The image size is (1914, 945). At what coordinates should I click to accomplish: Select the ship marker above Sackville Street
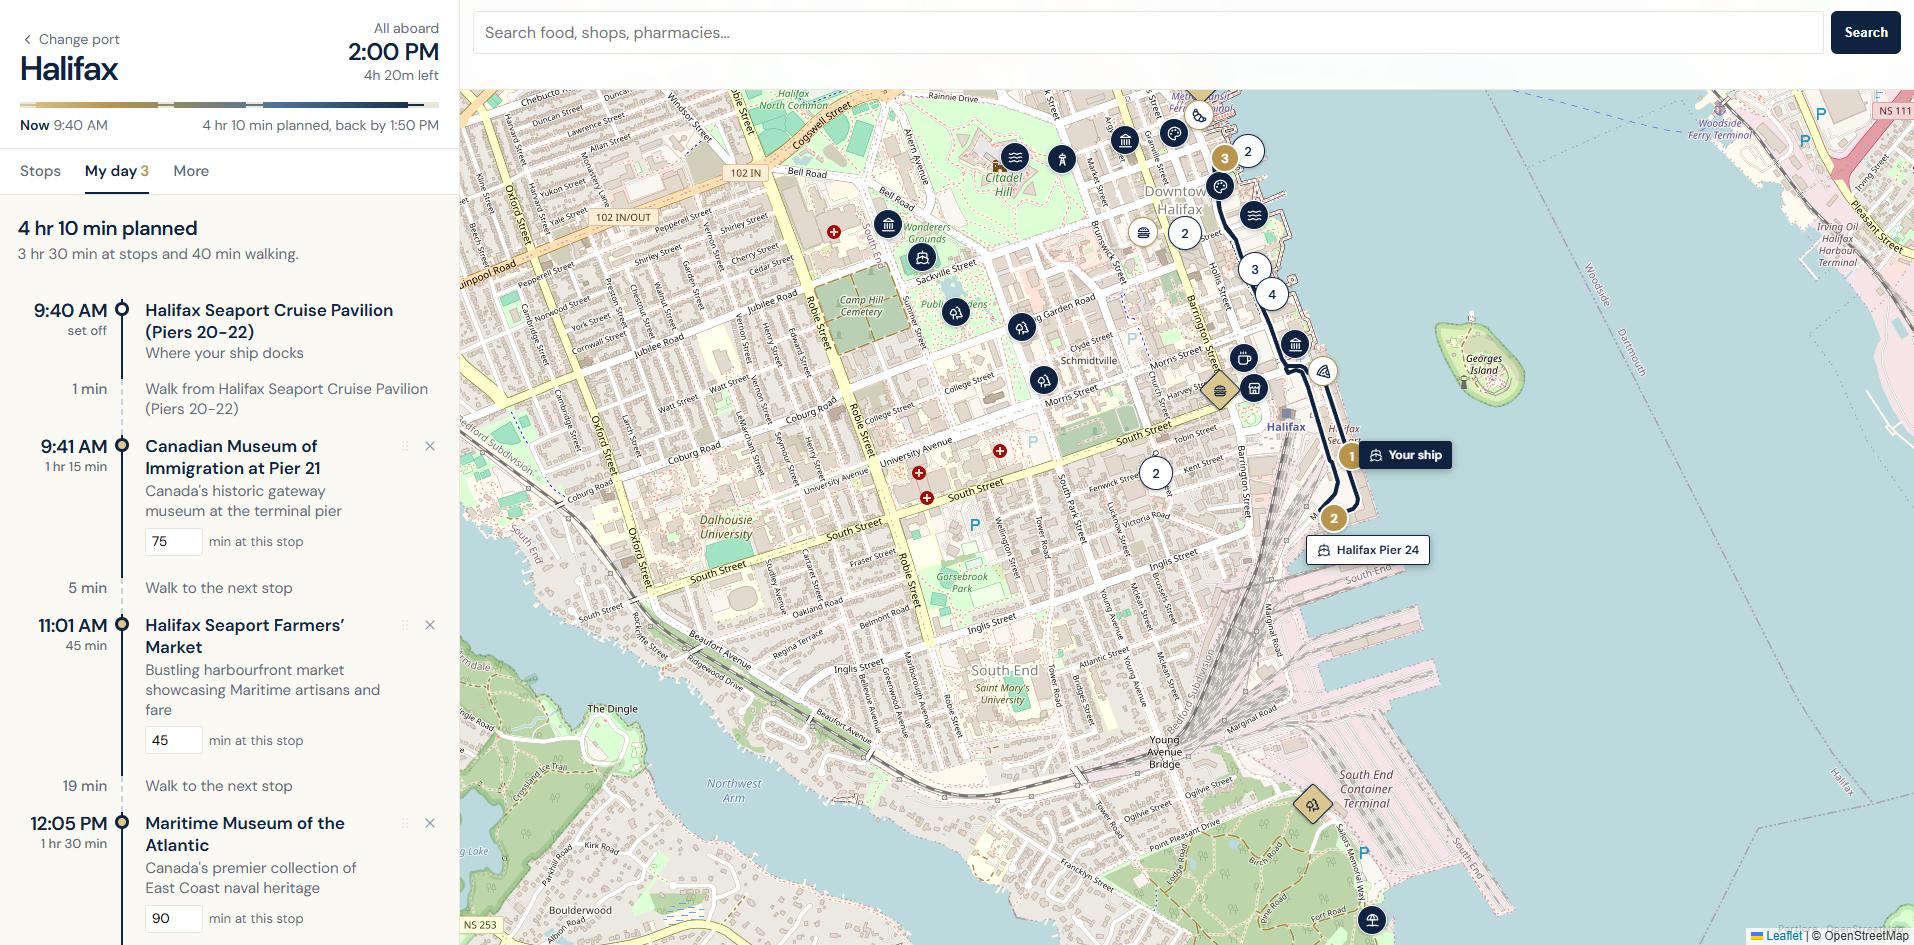point(922,257)
